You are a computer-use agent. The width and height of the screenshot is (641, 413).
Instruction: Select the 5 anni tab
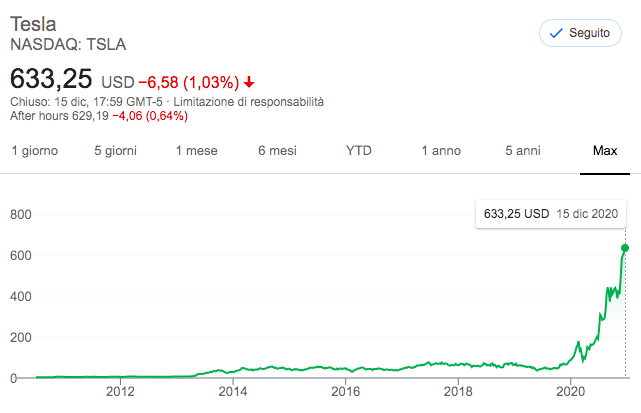[522, 151]
